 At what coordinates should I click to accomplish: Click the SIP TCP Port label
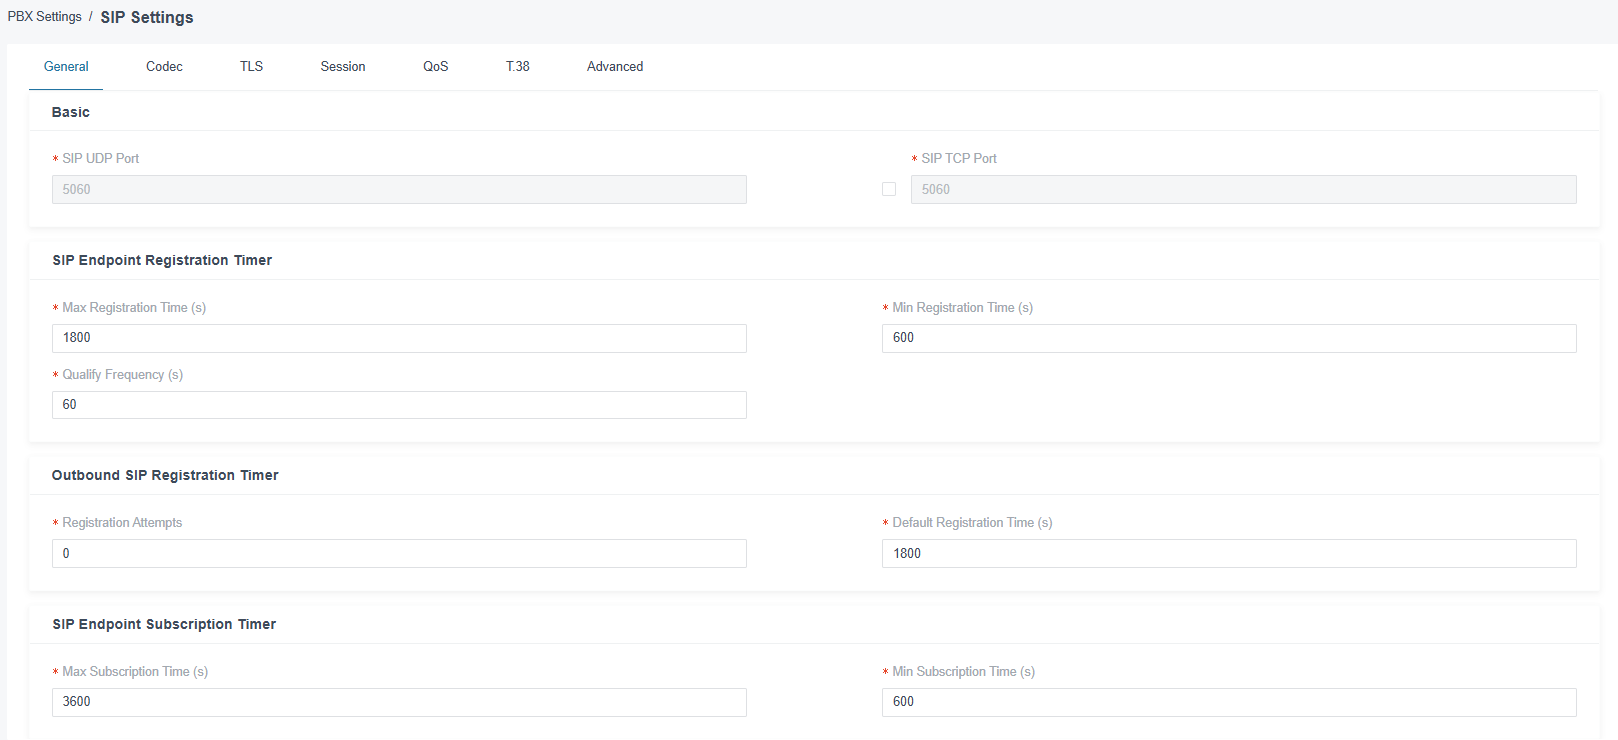coord(959,158)
